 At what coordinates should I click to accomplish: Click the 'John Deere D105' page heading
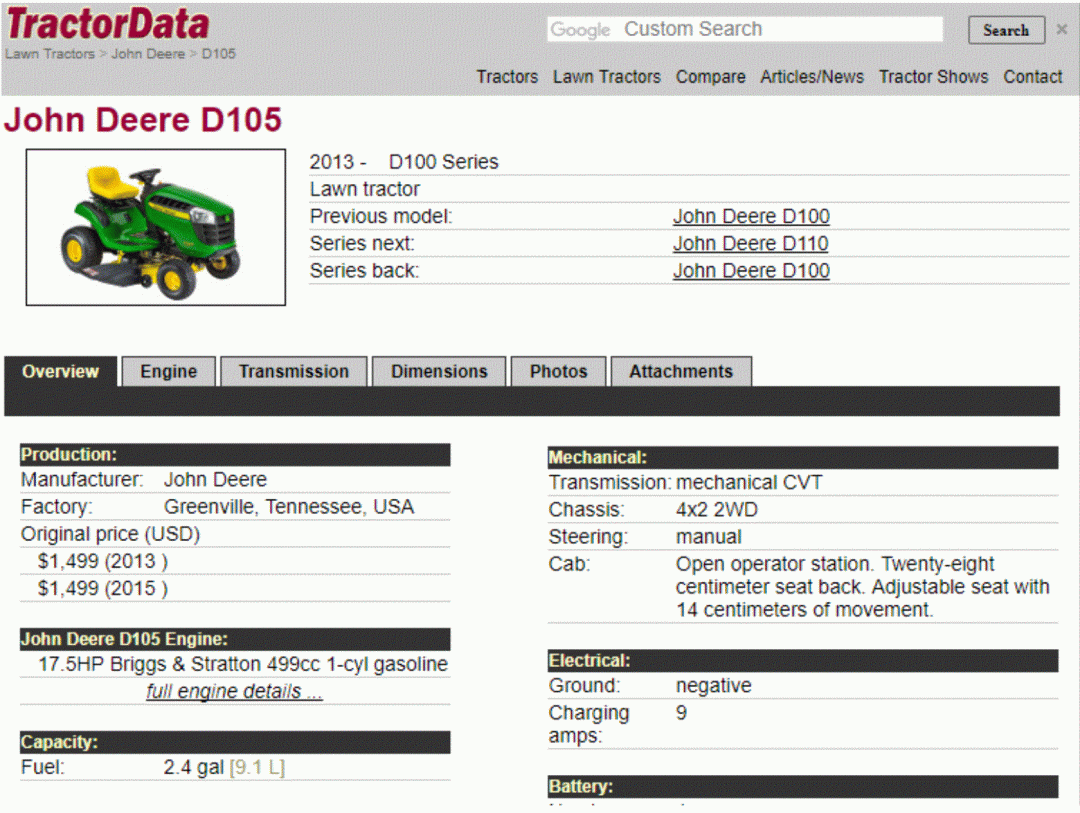tap(143, 120)
